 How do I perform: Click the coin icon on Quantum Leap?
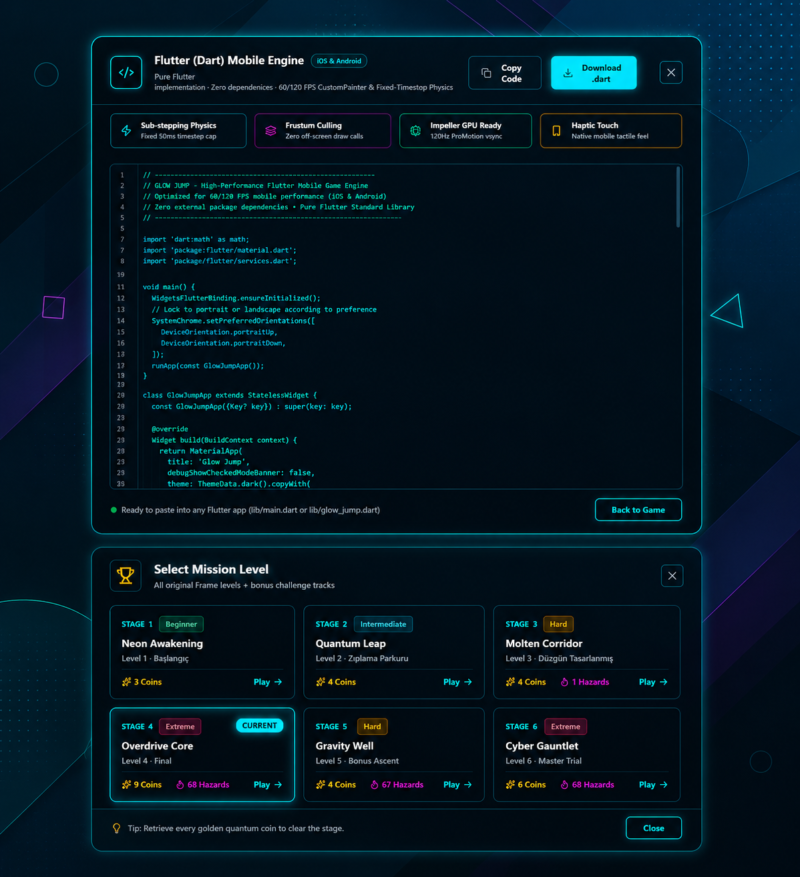[x=321, y=682]
